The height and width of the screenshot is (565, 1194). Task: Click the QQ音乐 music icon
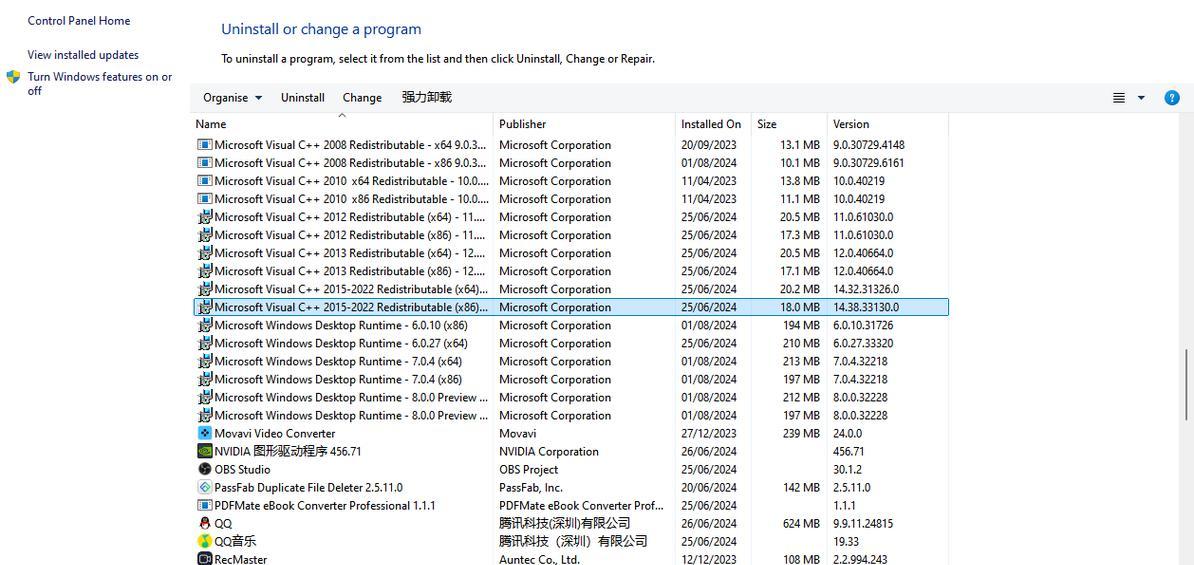tap(205, 541)
